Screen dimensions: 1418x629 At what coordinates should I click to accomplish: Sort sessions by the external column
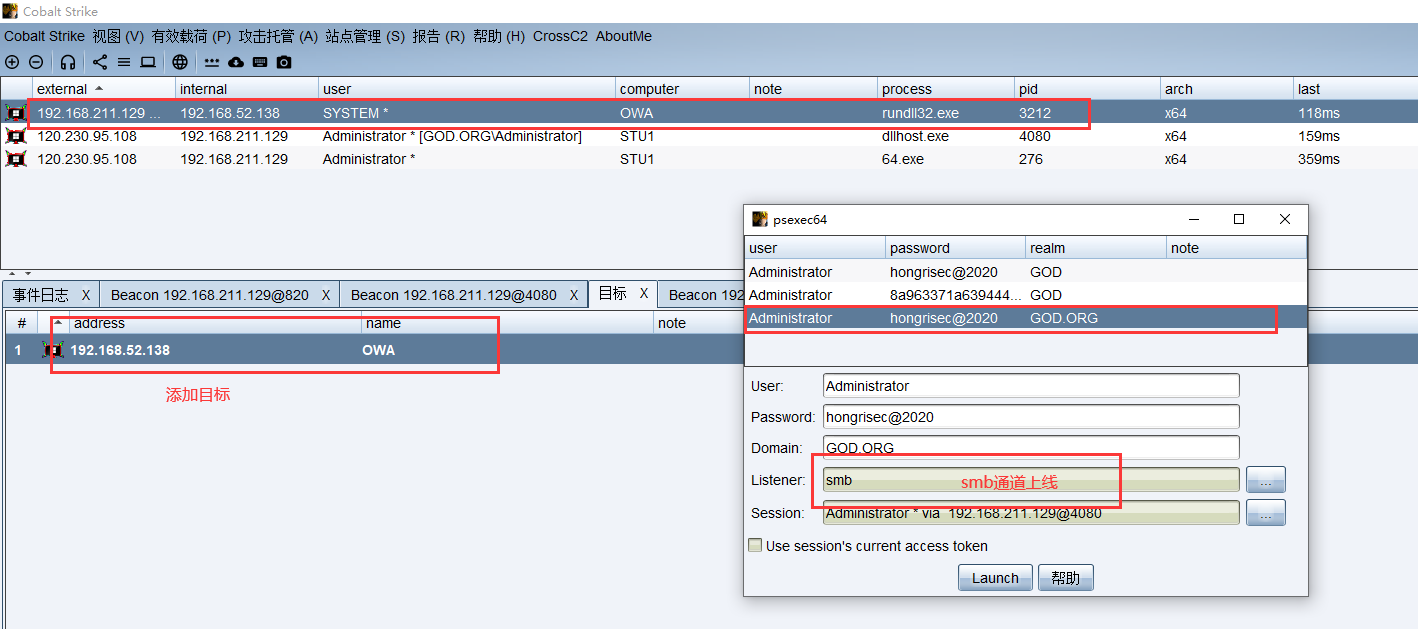pyautogui.click(x=103, y=89)
